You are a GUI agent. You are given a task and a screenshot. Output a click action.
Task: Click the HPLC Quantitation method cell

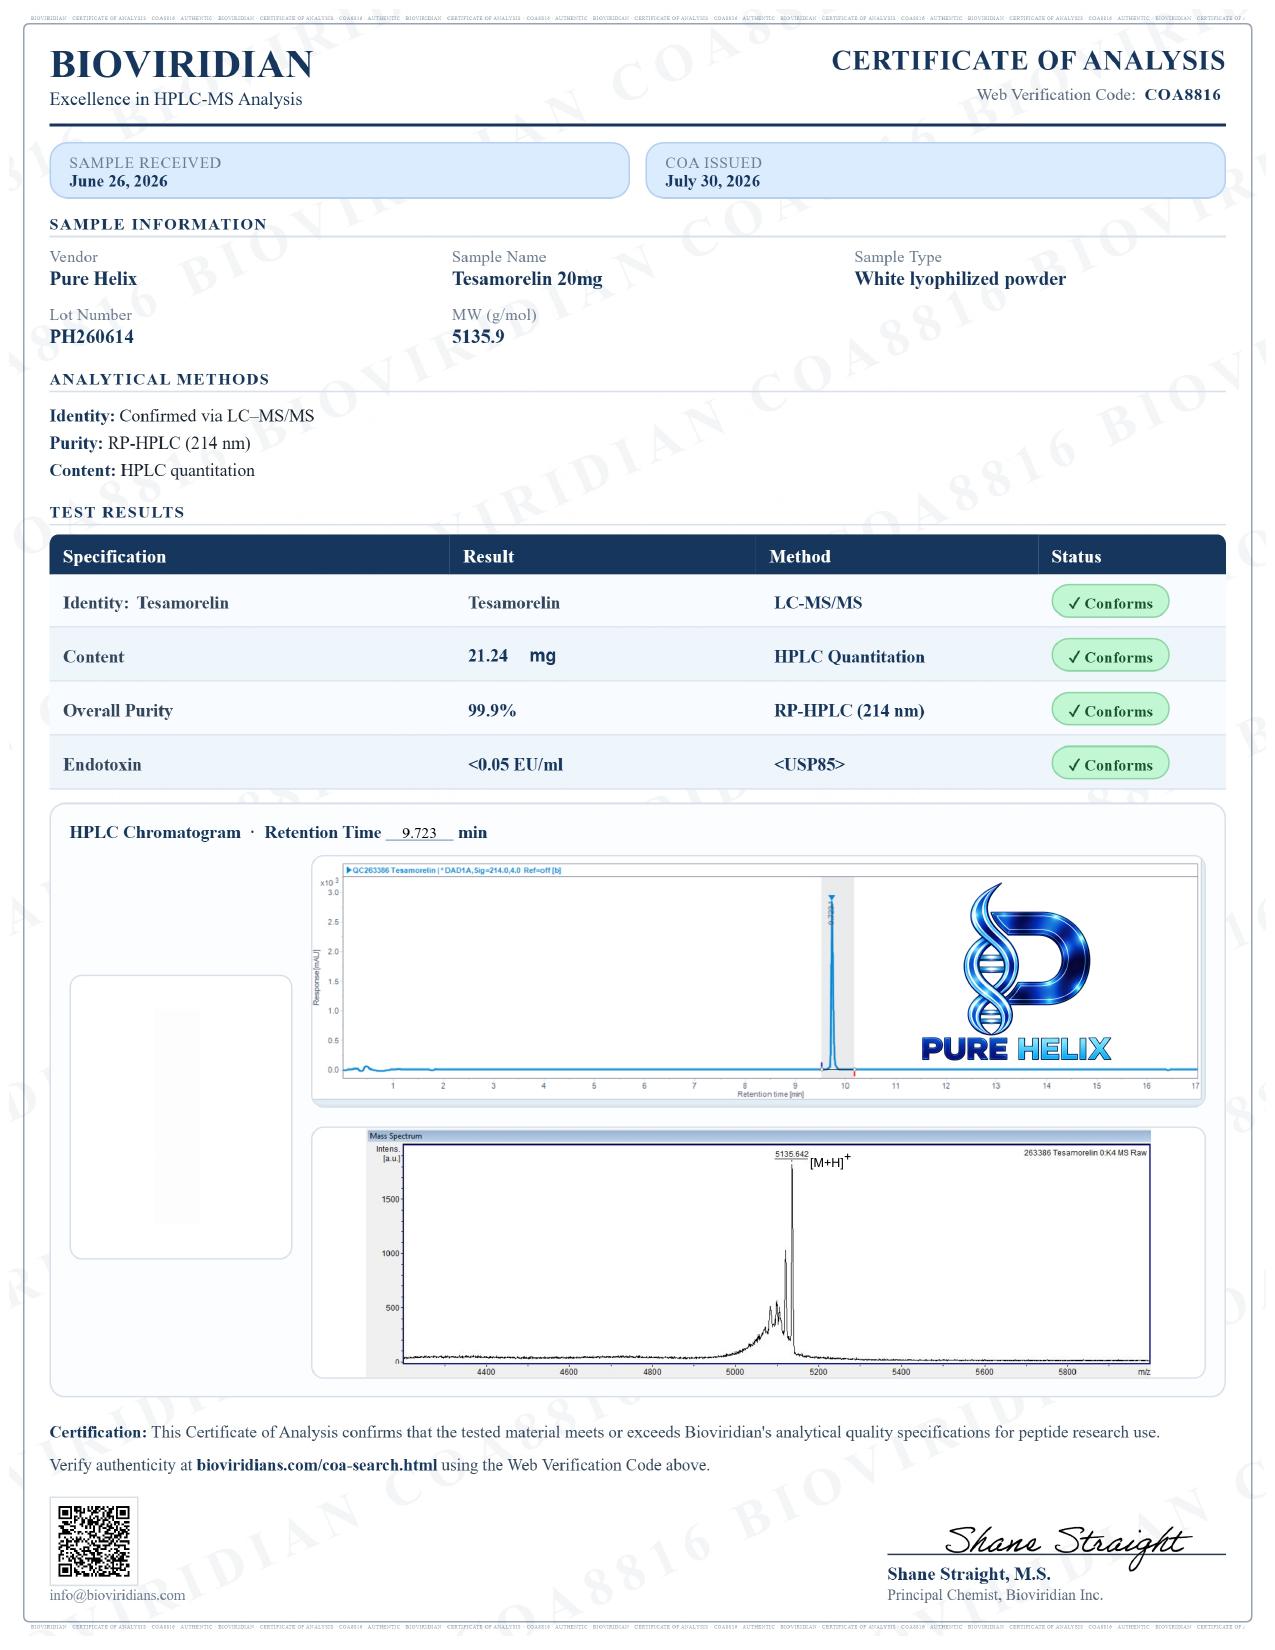849,657
